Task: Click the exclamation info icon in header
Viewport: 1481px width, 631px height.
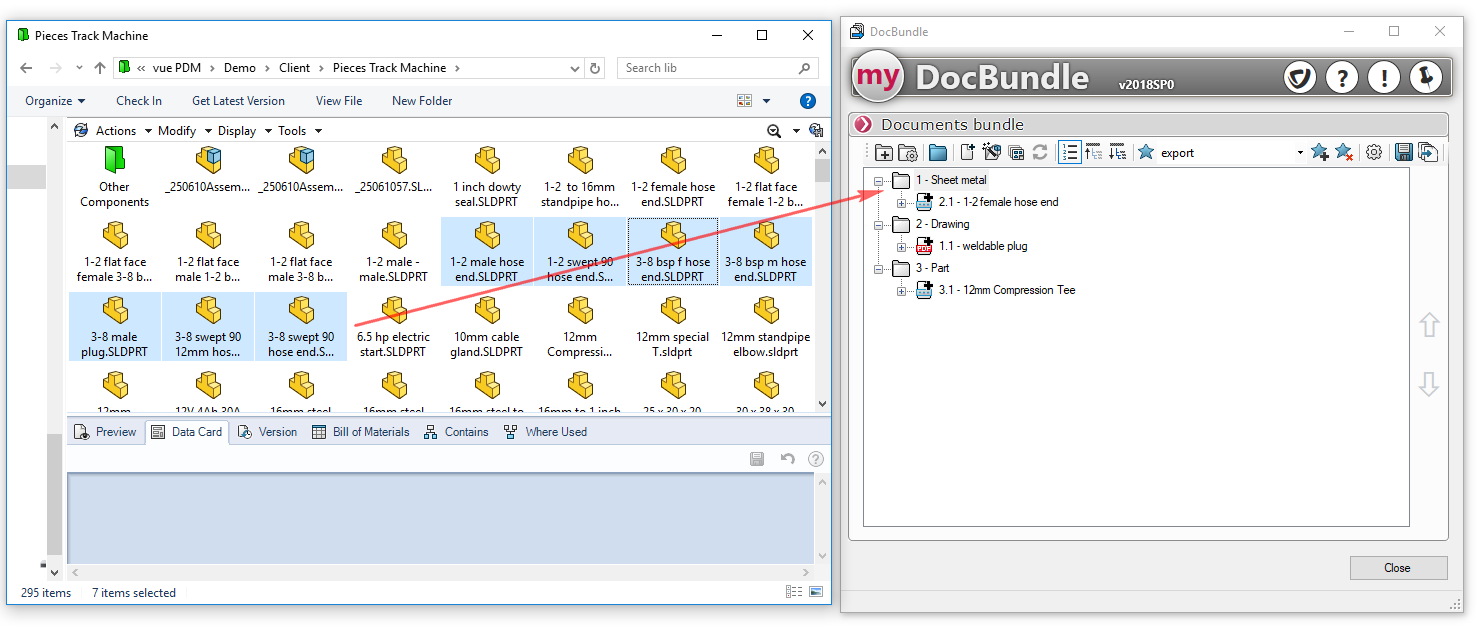Action: tap(1383, 77)
